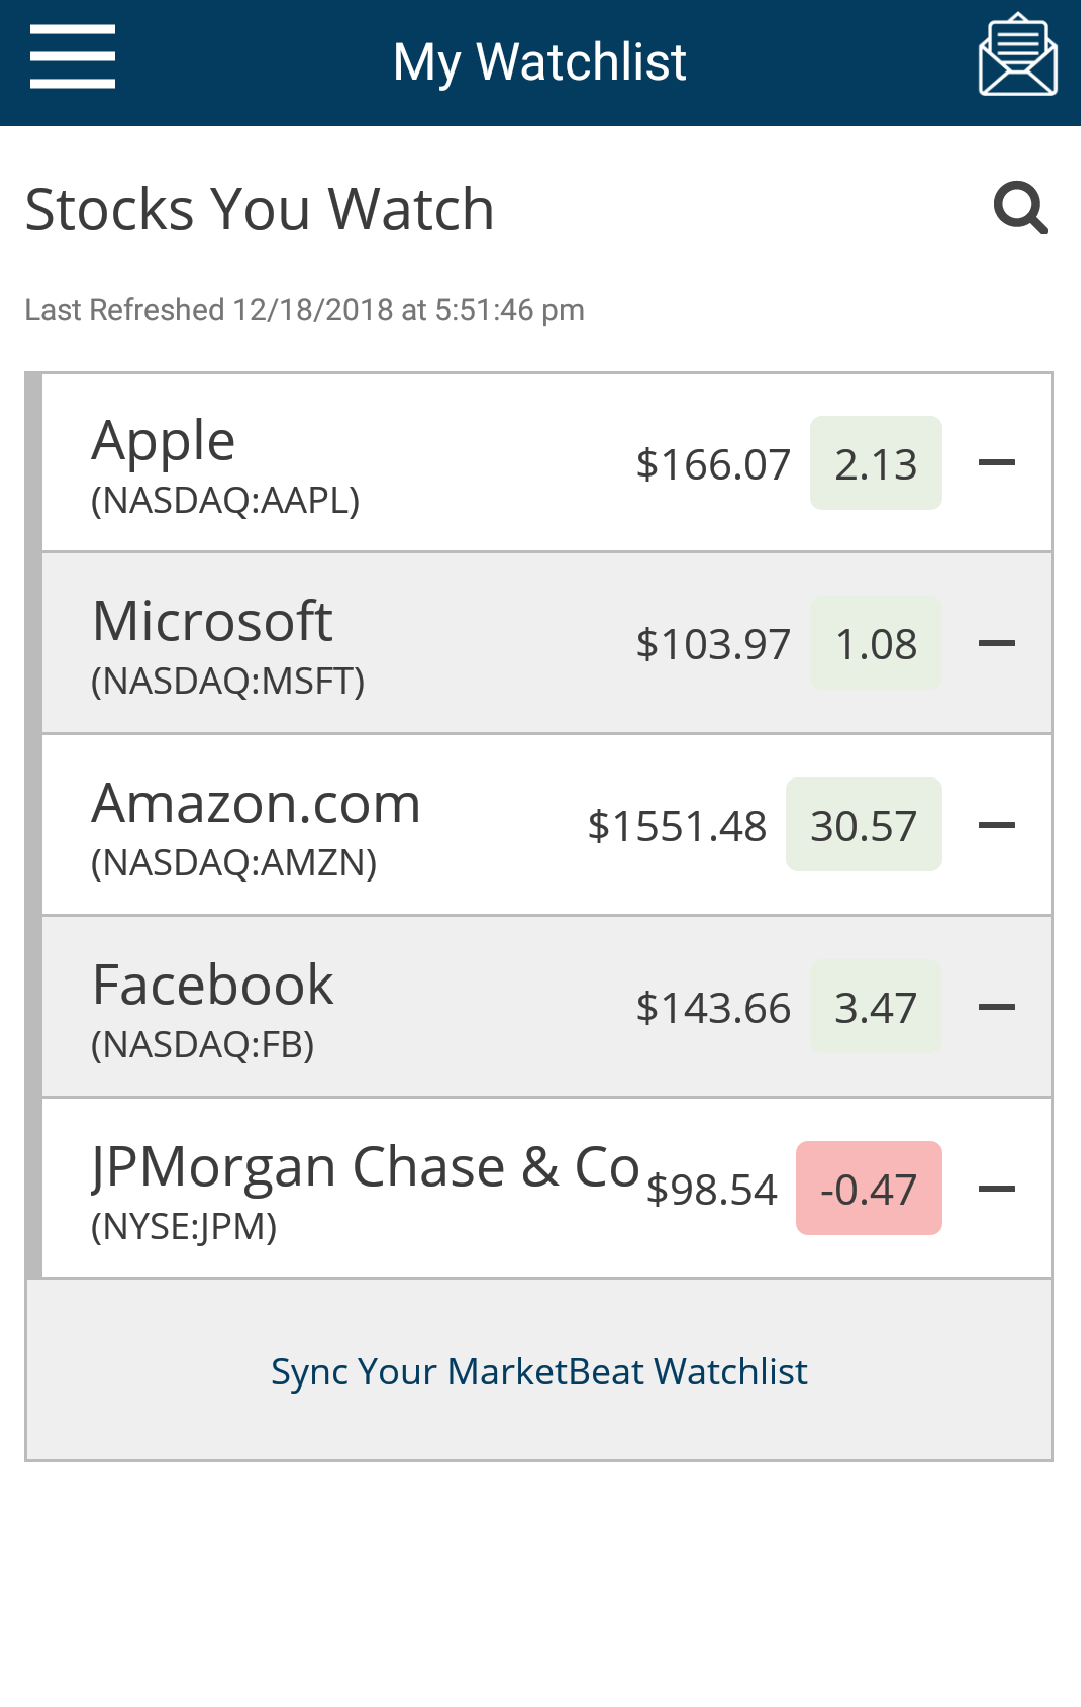Tap the Amazon $1551.48 price
Image resolution: width=1081 pixels, height=1707 pixels.
(677, 827)
